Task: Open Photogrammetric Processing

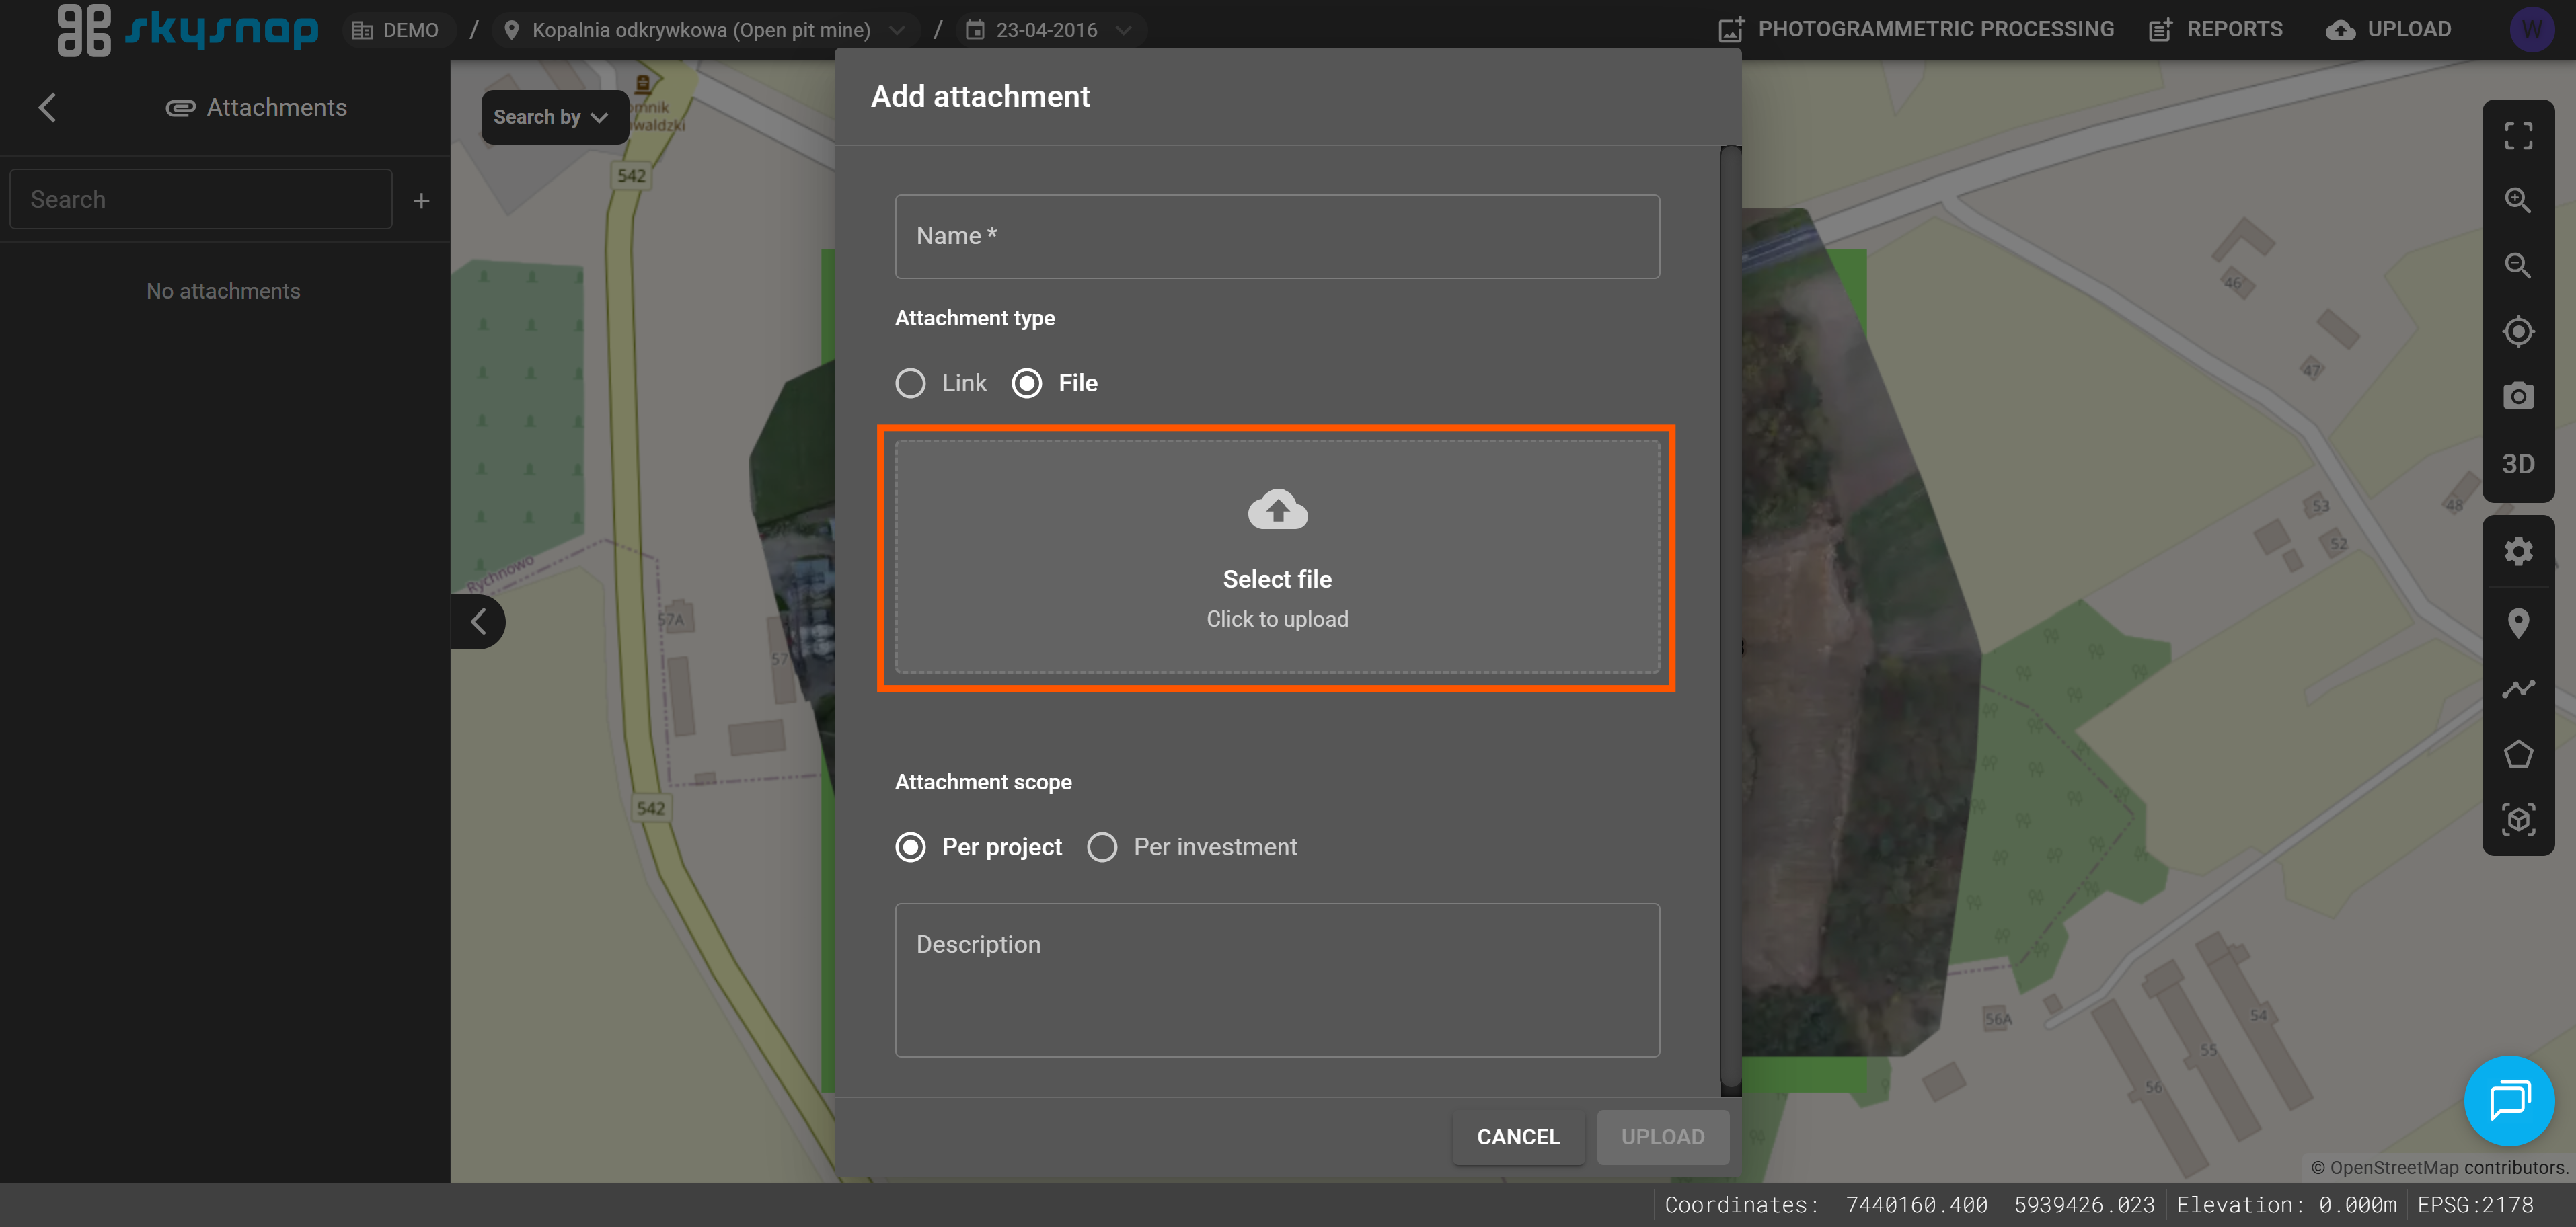Action: point(1915,29)
